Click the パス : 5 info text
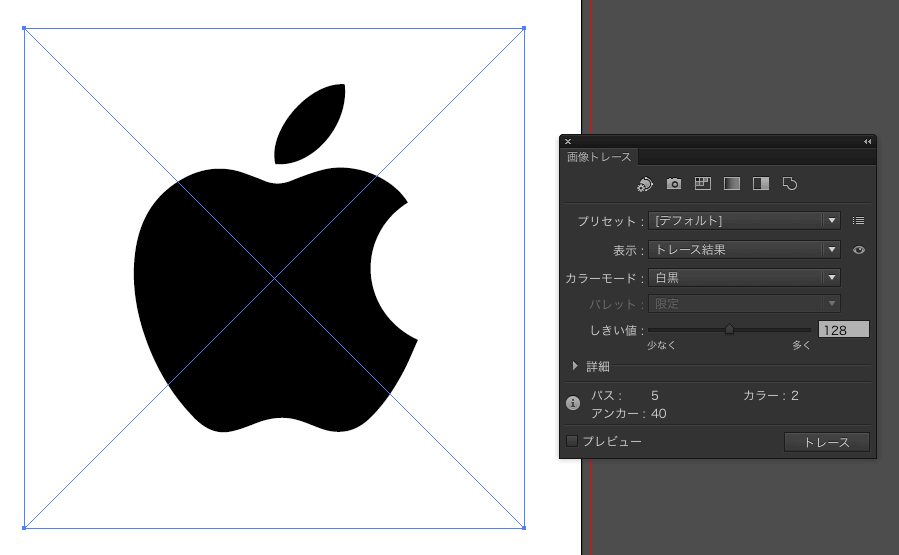 click(625, 396)
